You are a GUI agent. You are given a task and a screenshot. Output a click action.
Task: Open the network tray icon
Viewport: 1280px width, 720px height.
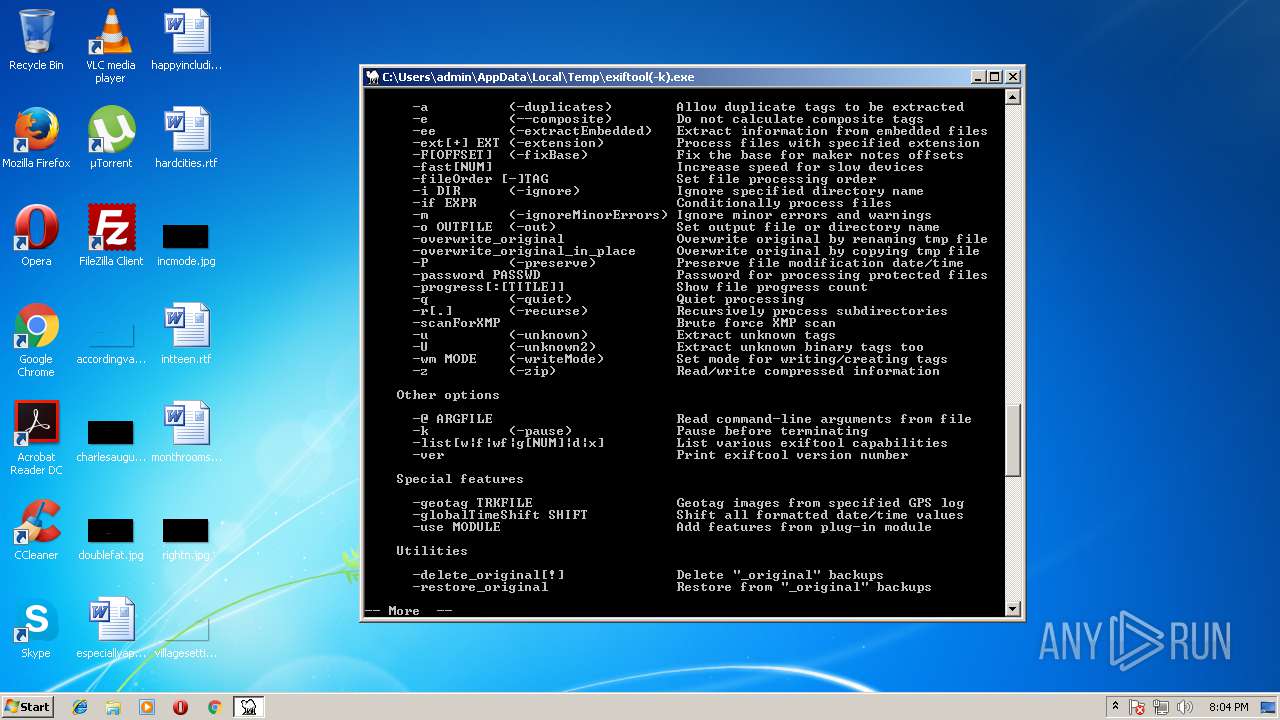point(1162,707)
